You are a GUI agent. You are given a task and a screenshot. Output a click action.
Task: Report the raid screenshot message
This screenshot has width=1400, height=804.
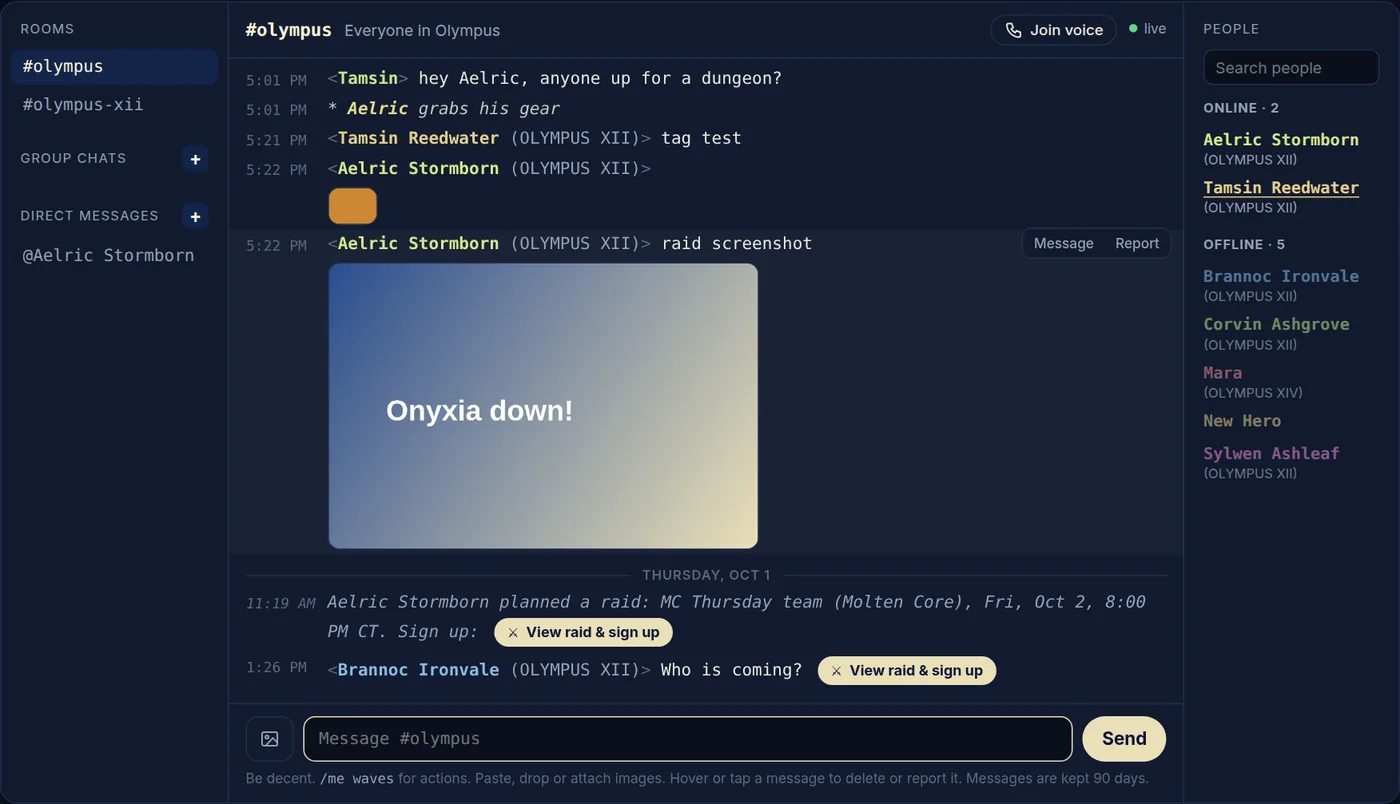(1137, 243)
